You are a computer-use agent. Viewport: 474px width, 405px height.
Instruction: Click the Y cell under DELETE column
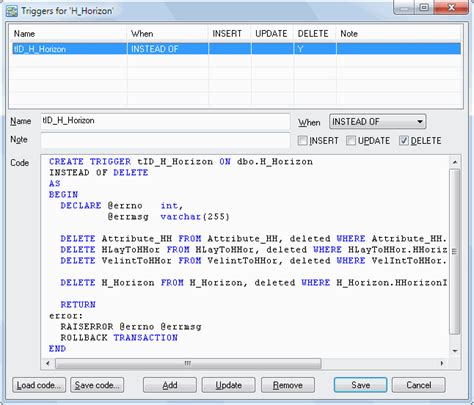click(x=315, y=49)
